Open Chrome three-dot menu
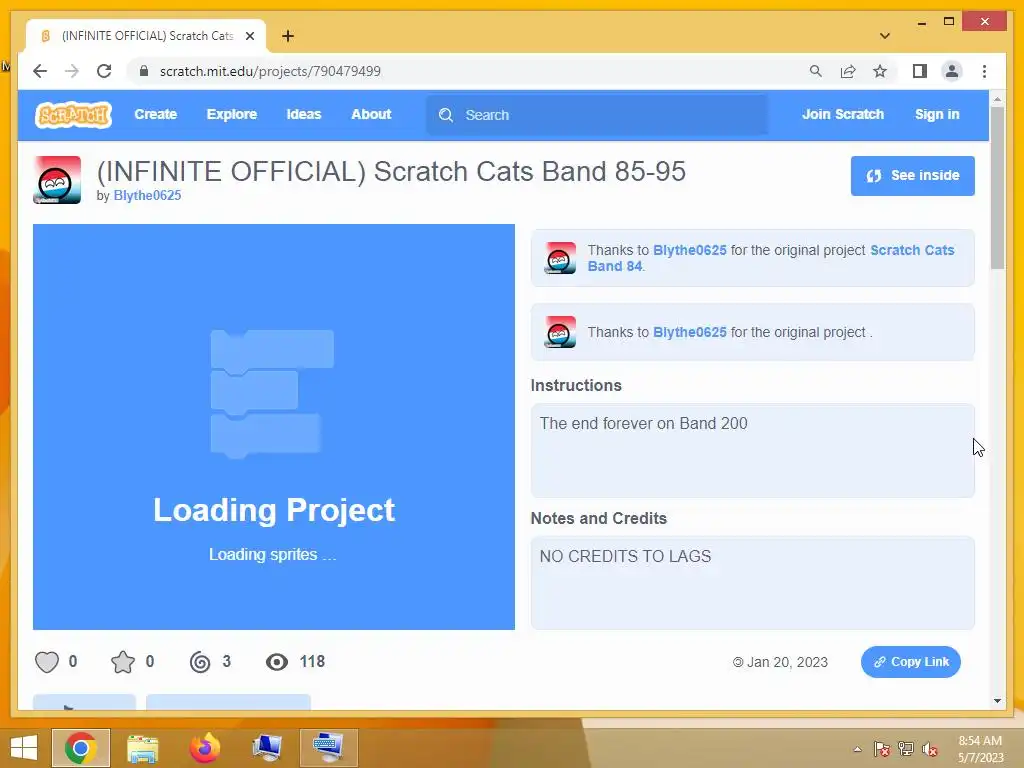Image resolution: width=1024 pixels, height=768 pixels. tap(984, 71)
